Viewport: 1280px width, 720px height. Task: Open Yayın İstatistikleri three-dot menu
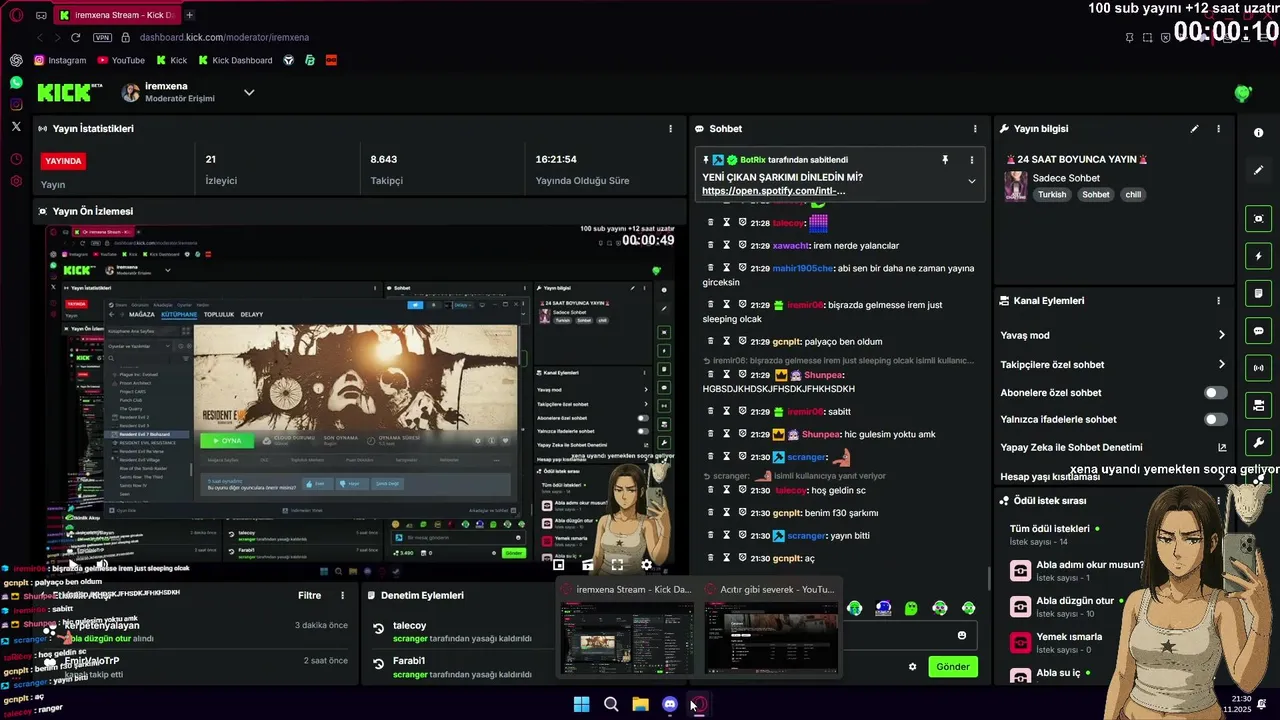[x=670, y=129]
